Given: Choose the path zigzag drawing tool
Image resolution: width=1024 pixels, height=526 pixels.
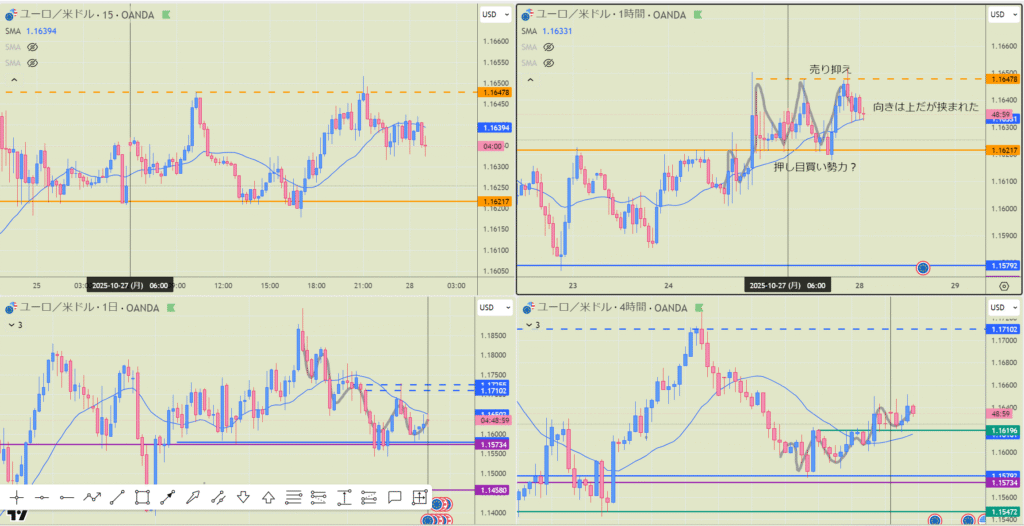Looking at the screenshot, I should tap(92, 497).
